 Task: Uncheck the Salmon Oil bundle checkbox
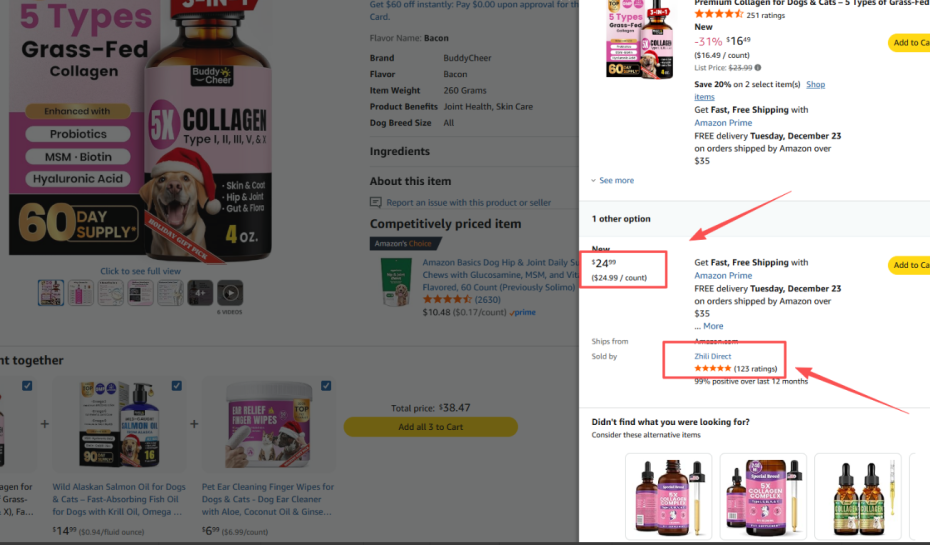tap(177, 385)
